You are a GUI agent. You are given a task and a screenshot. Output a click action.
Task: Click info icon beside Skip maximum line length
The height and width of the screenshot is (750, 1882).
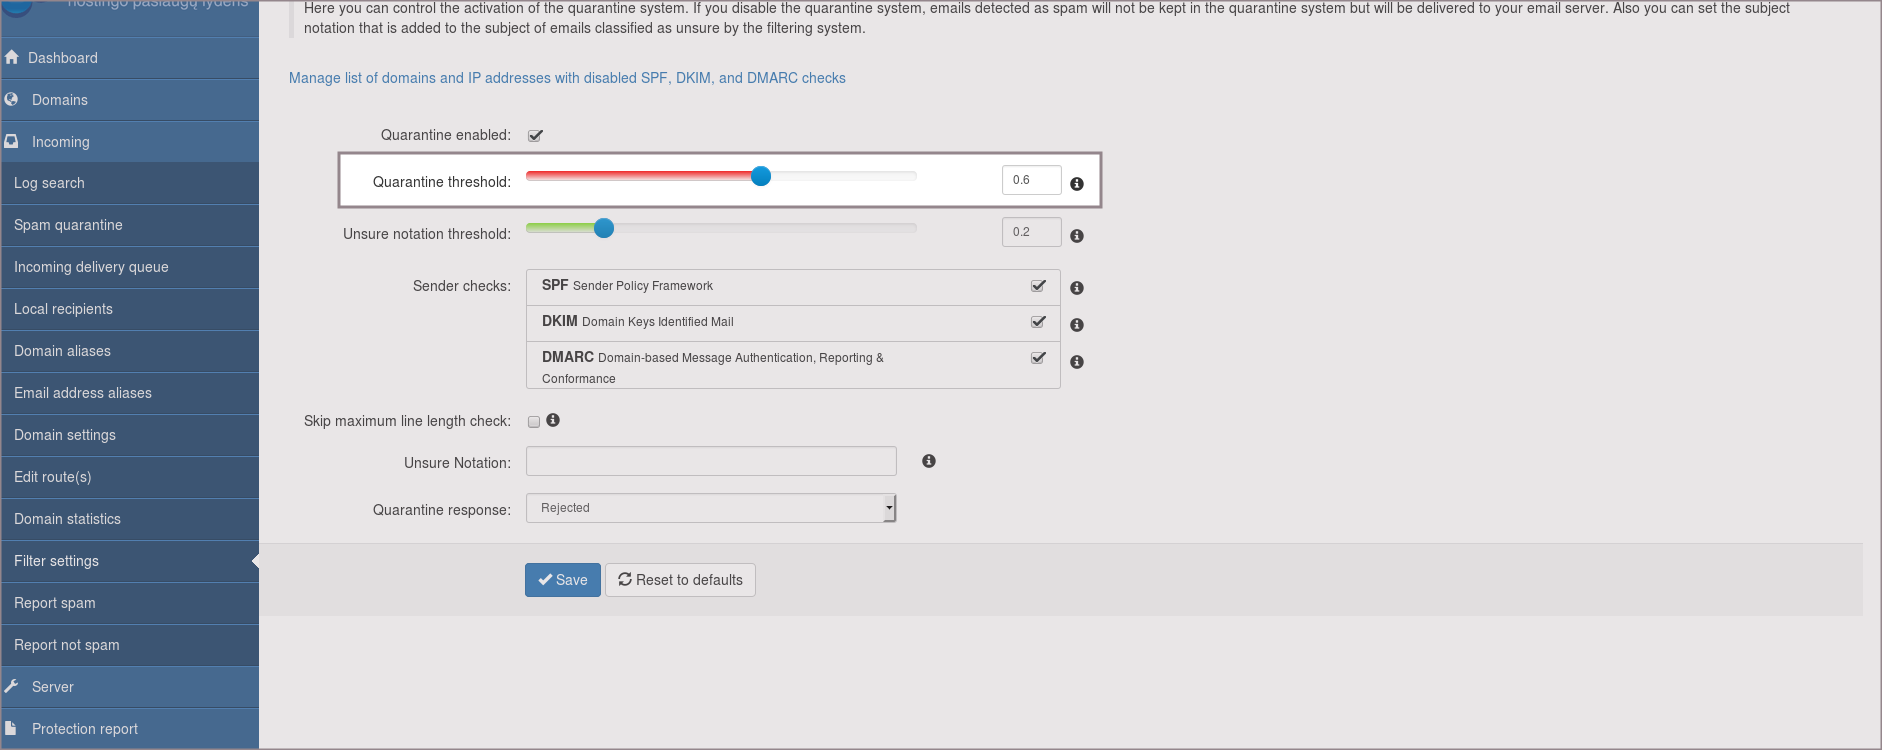point(553,421)
